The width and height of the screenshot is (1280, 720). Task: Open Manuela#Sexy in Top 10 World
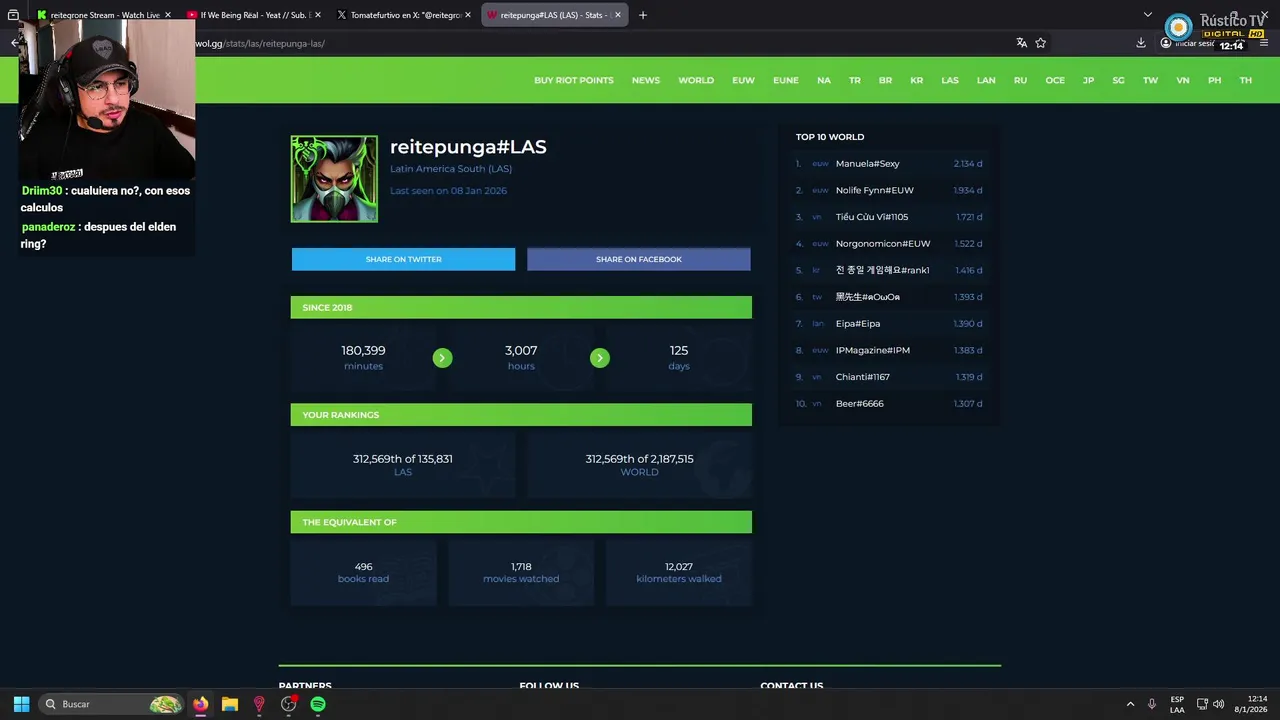pos(868,163)
